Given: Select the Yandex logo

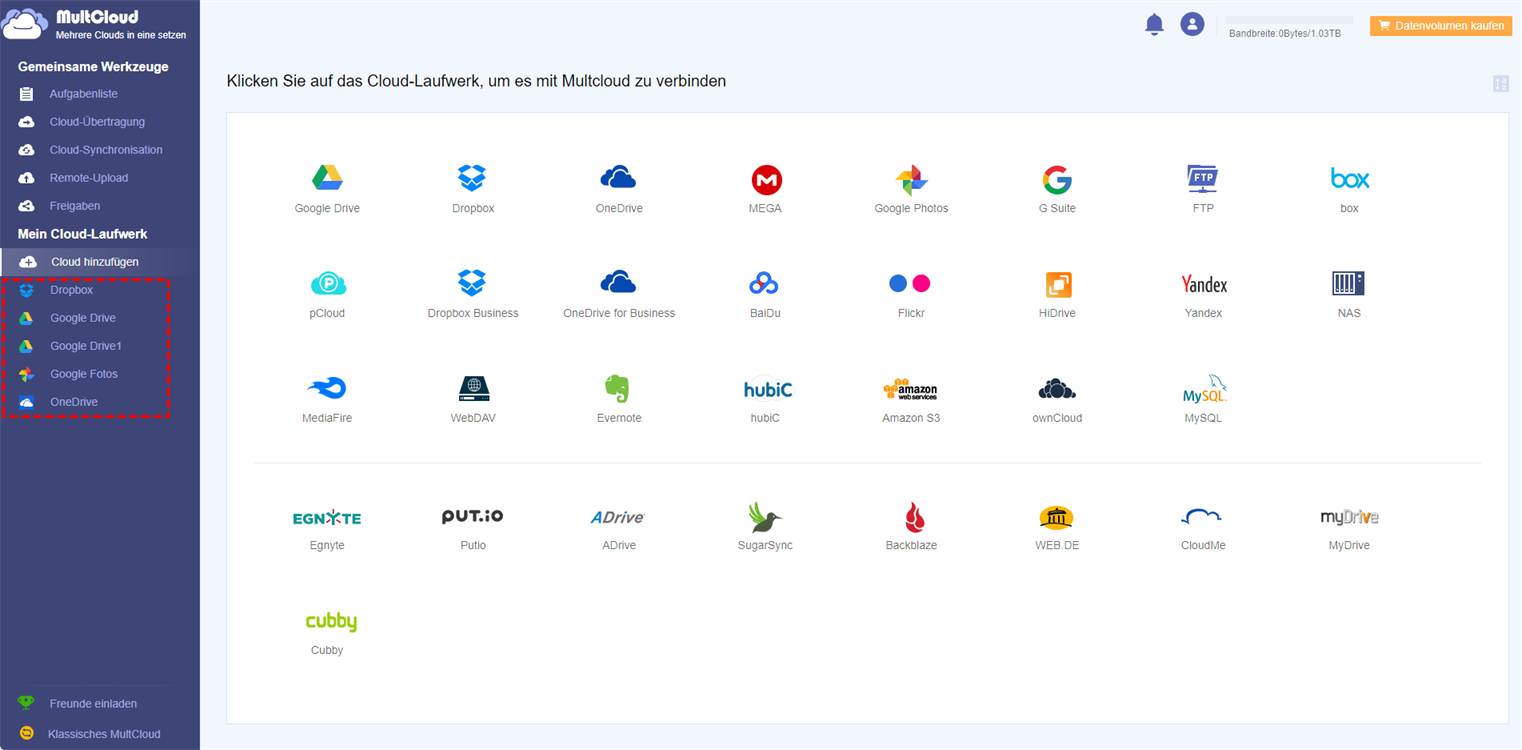Looking at the screenshot, I should (1204, 284).
